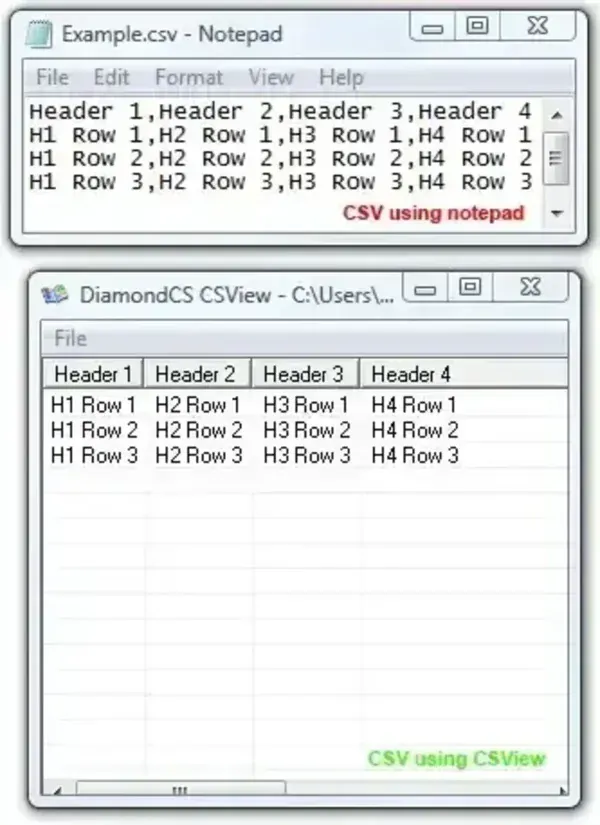Click Notepad scrollbar up arrow
Image resolution: width=600 pixels, height=825 pixels.
click(x=557, y=114)
